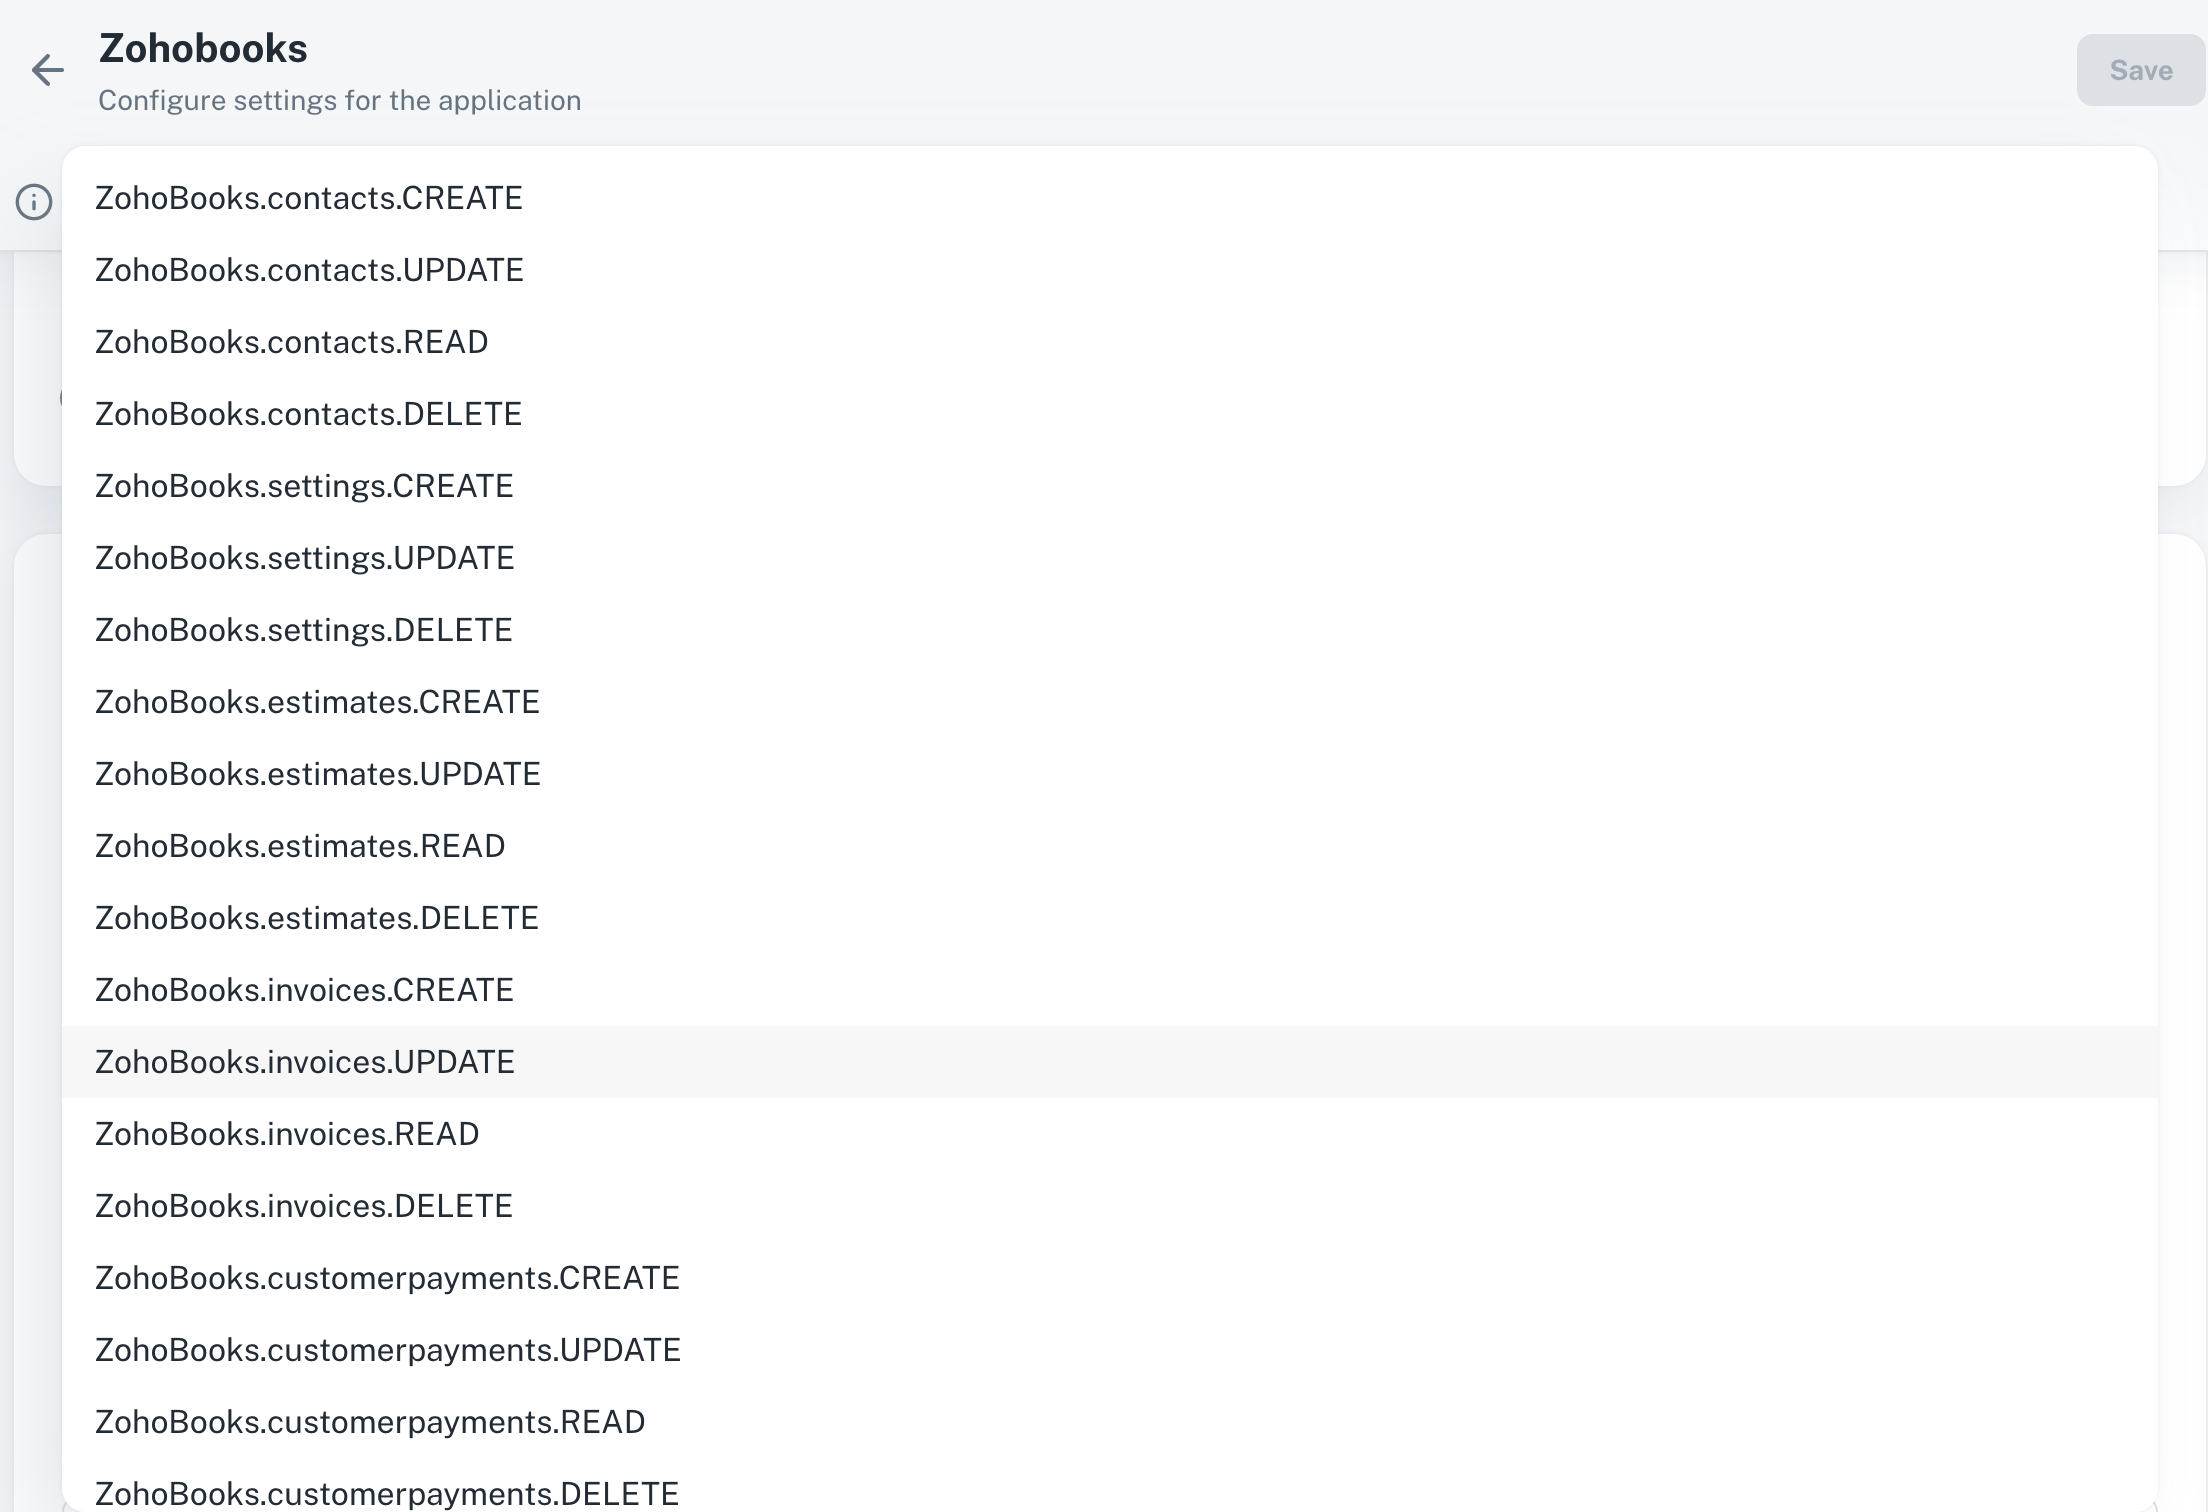Image resolution: width=2208 pixels, height=1512 pixels.
Task: Click the info icon near the top left
Action: [33, 203]
